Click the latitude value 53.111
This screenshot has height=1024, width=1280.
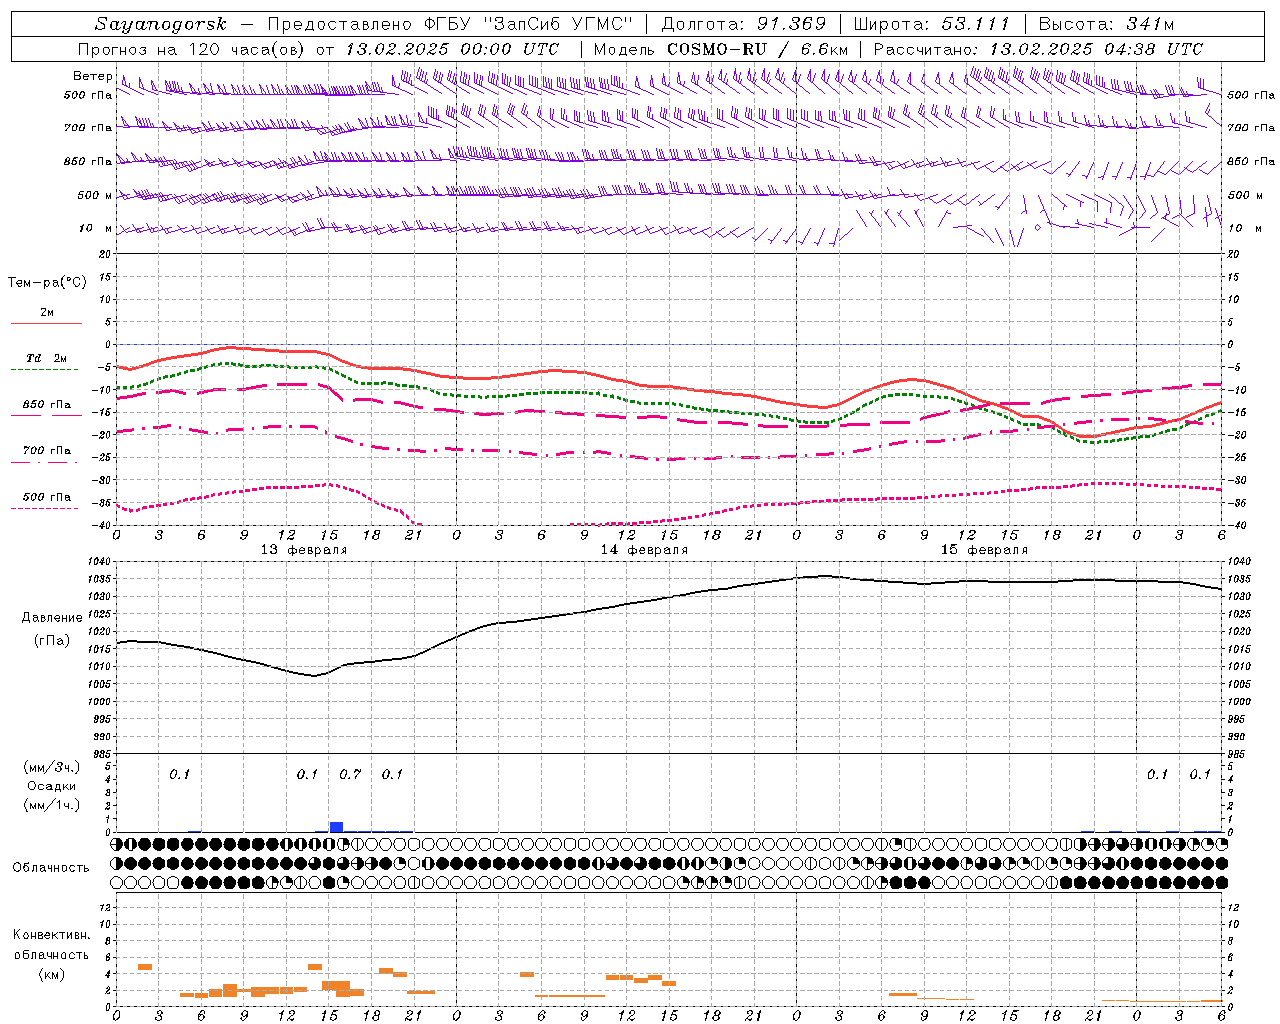coord(975,24)
